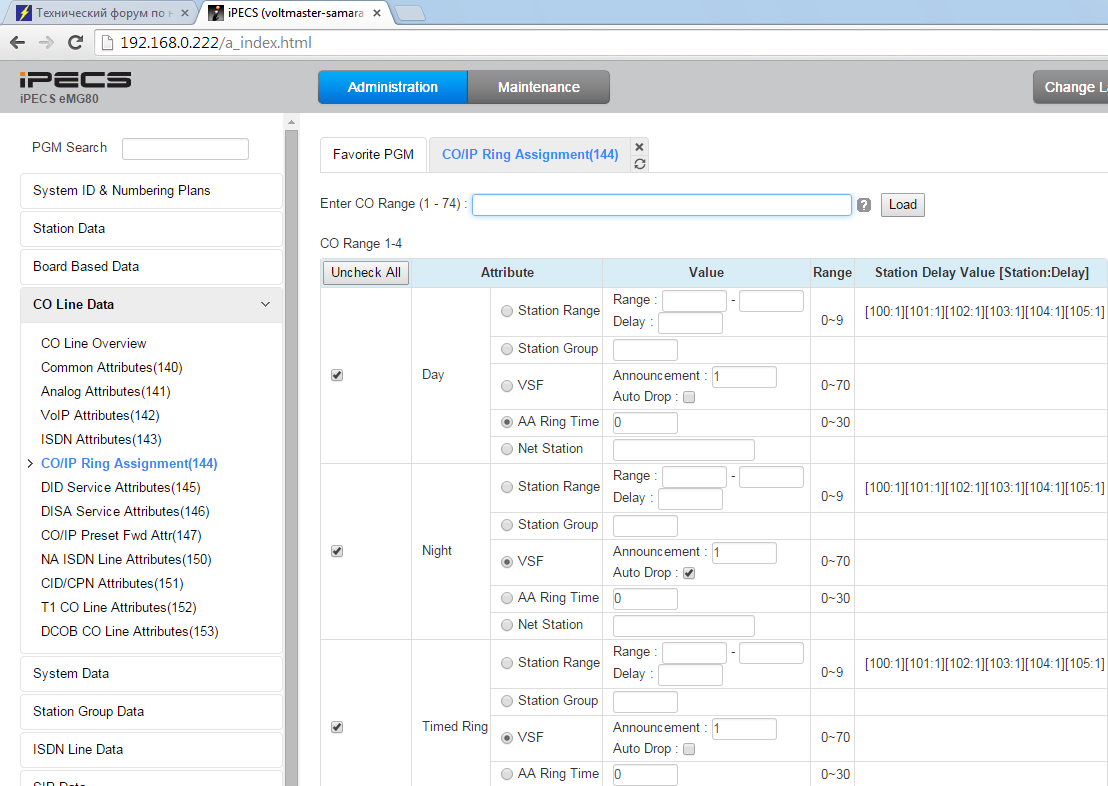The width and height of the screenshot is (1108, 786).
Task: Open the Favorite PGM tab
Action: [x=373, y=155]
